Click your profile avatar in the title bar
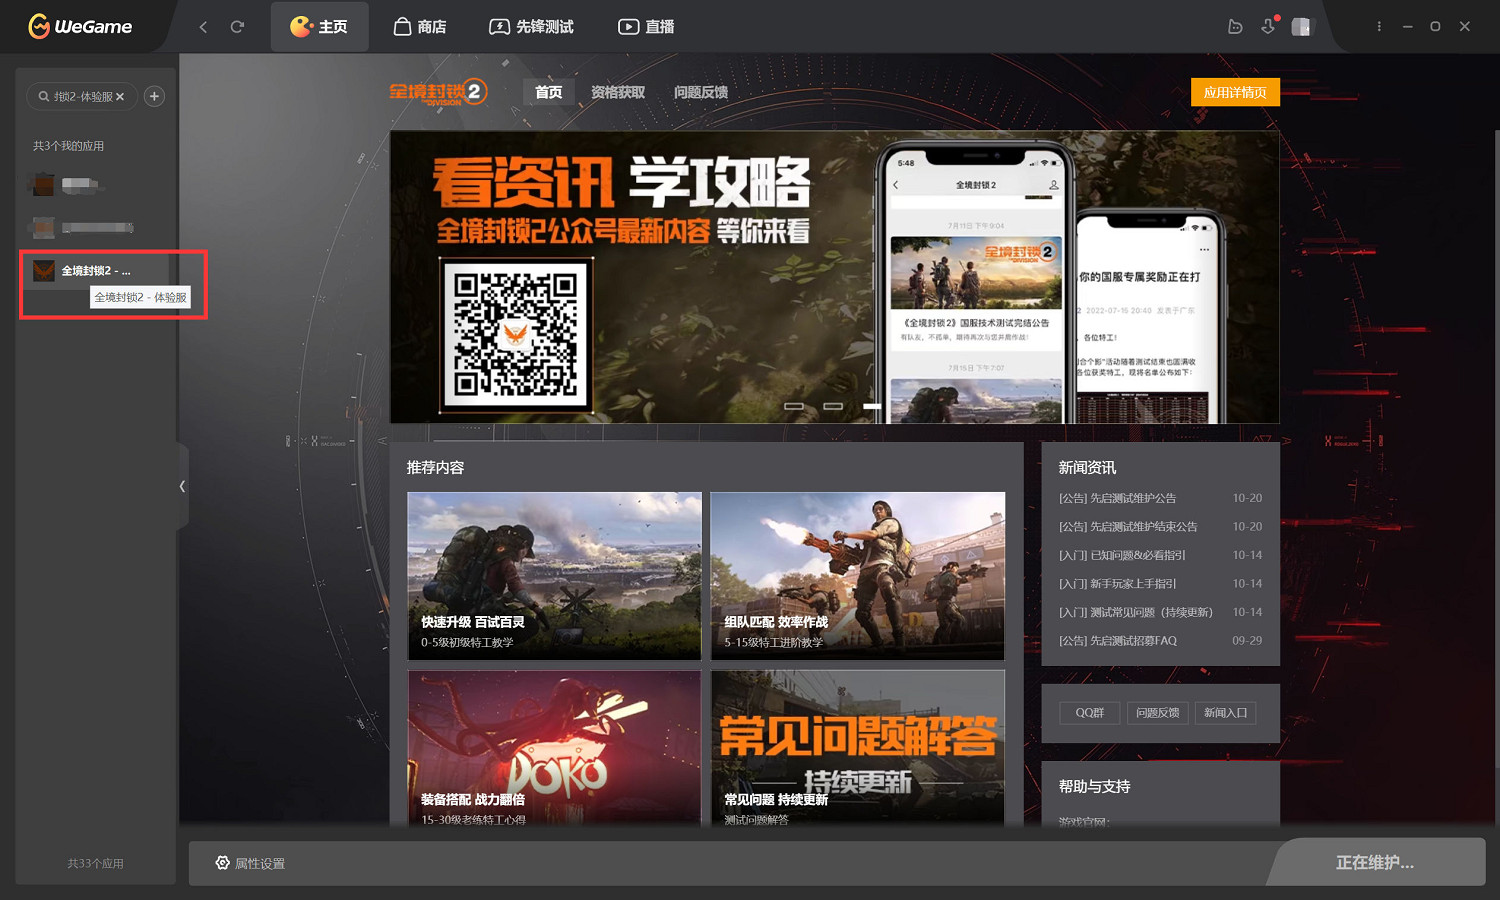 [1302, 26]
